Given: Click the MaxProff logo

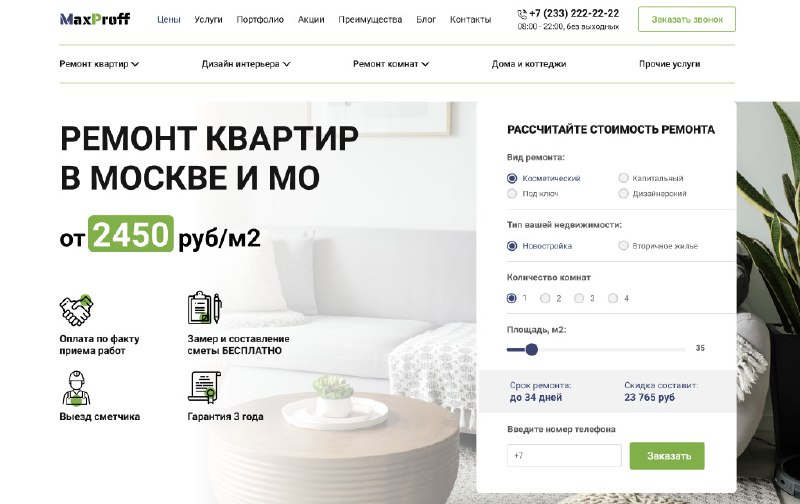Looking at the screenshot, I should pos(95,19).
